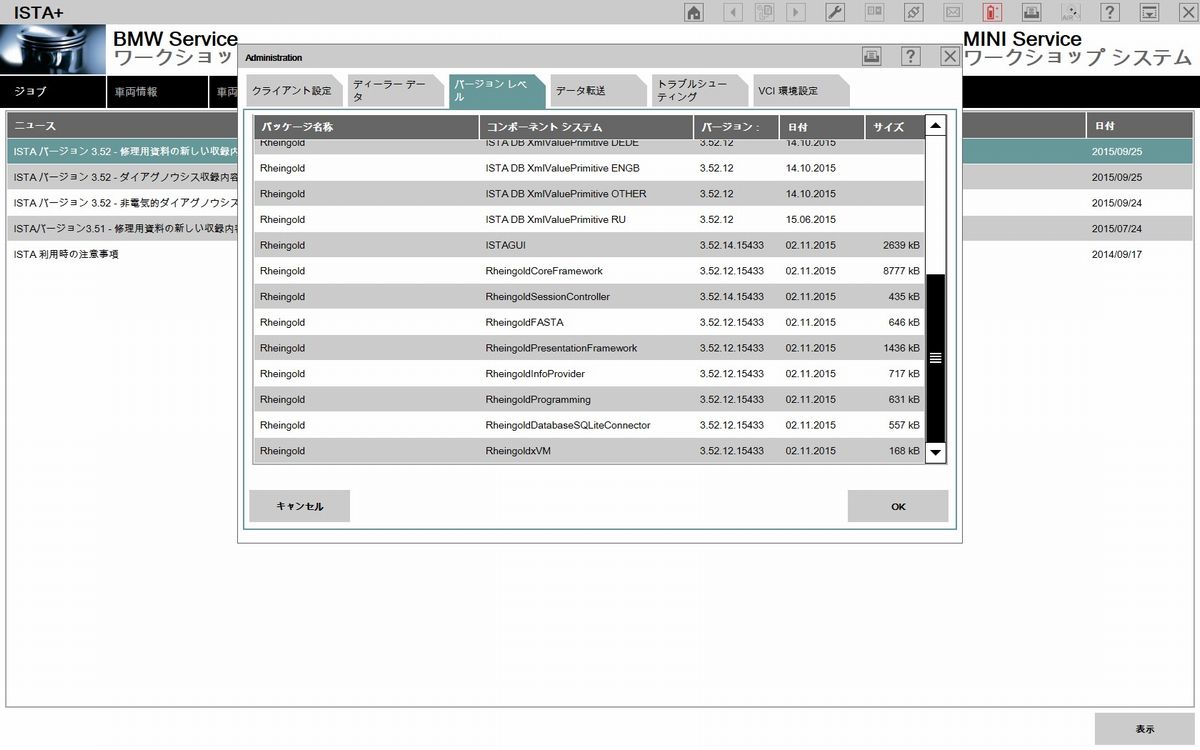Click the キャンセル button
Image resolution: width=1200 pixels, height=750 pixels.
click(x=300, y=506)
